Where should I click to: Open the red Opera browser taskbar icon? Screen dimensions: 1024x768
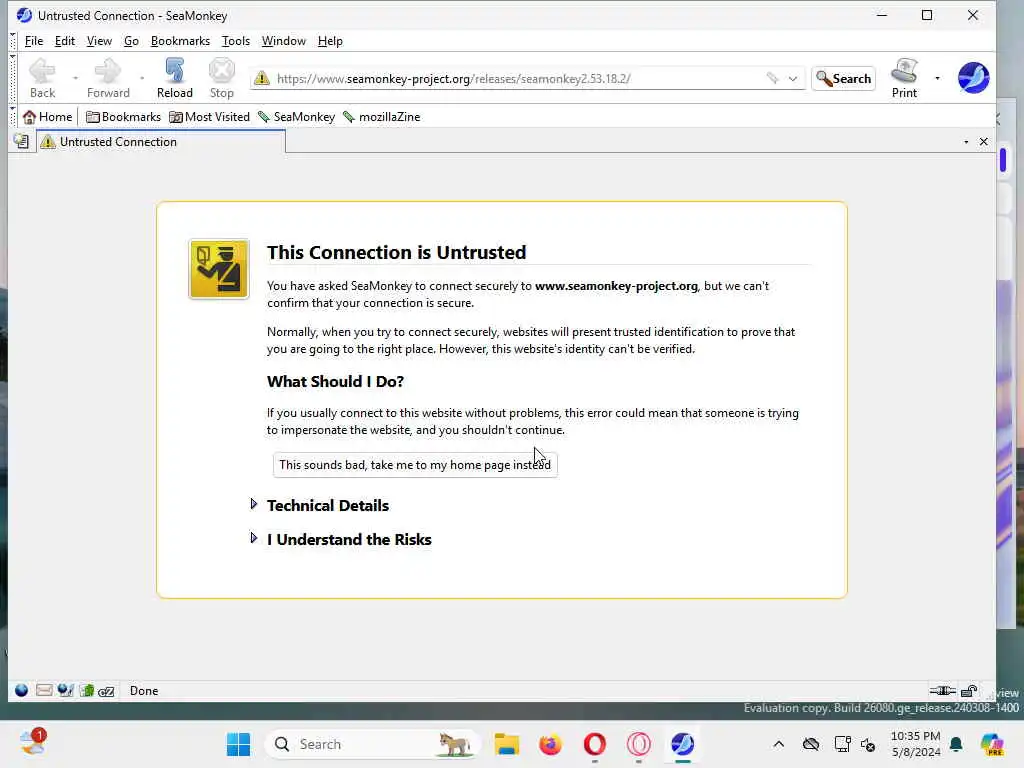coord(594,744)
